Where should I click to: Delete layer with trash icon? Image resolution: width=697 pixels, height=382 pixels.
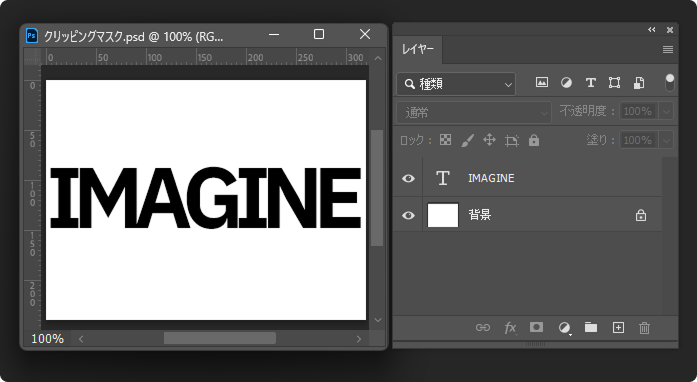[644, 328]
